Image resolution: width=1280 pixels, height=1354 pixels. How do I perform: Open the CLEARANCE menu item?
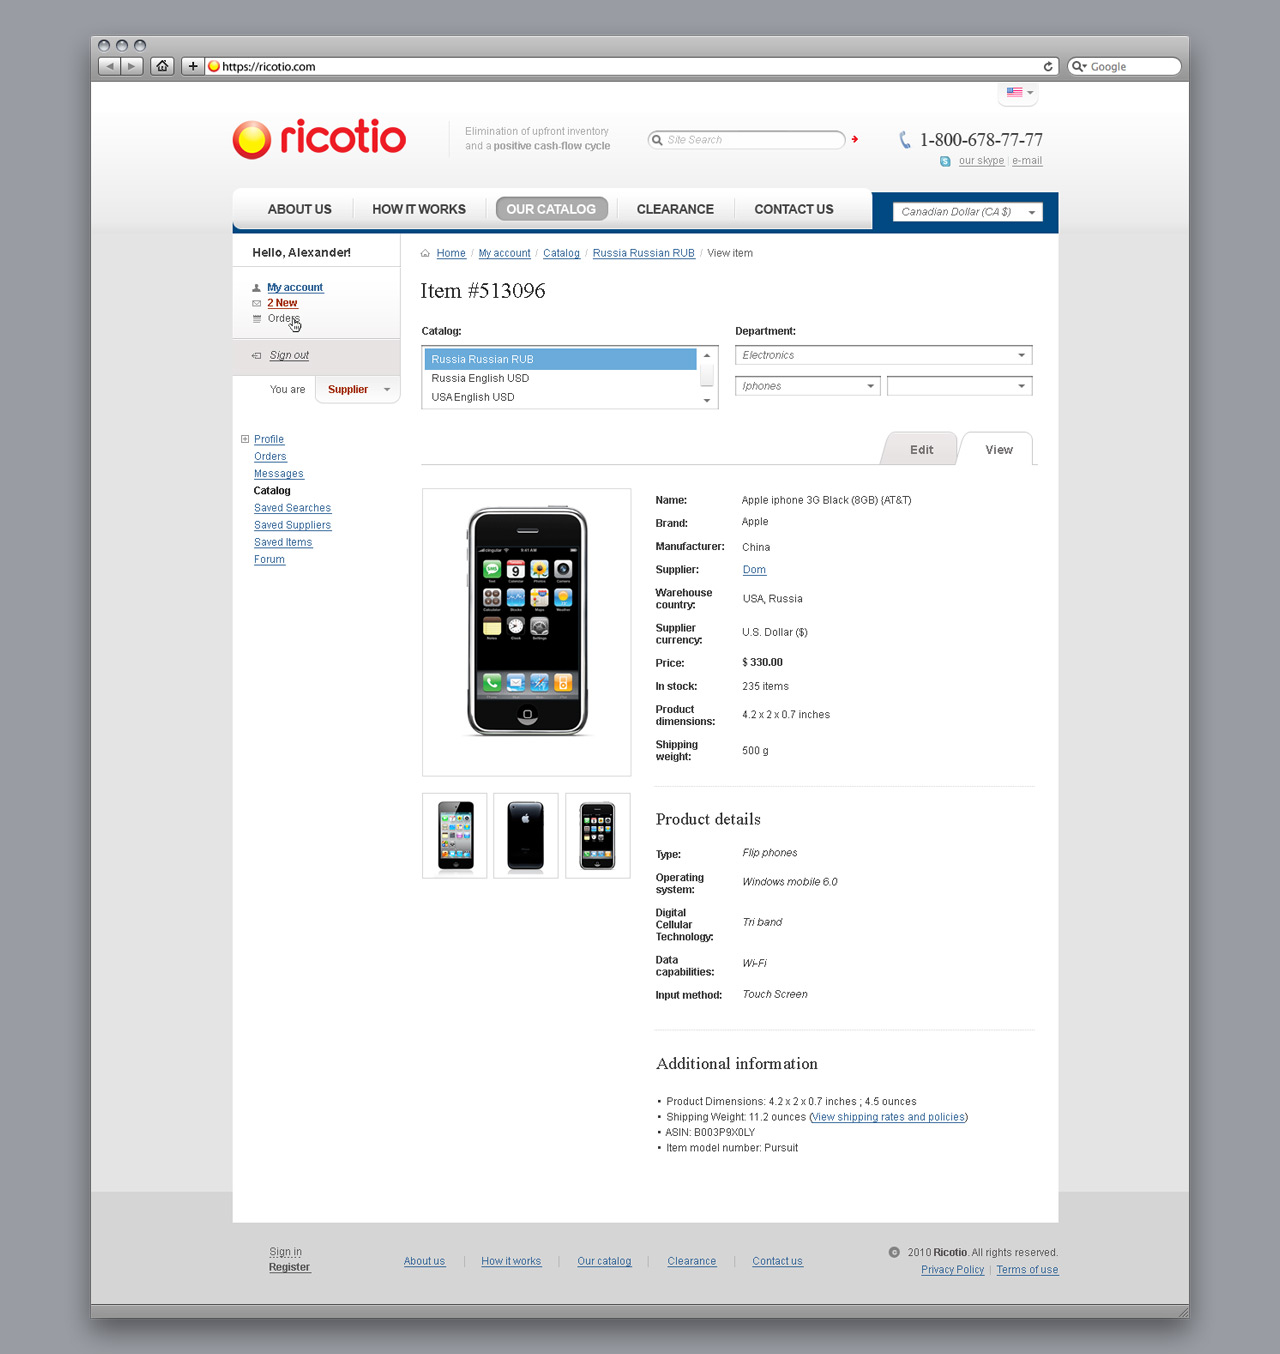coord(675,209)
